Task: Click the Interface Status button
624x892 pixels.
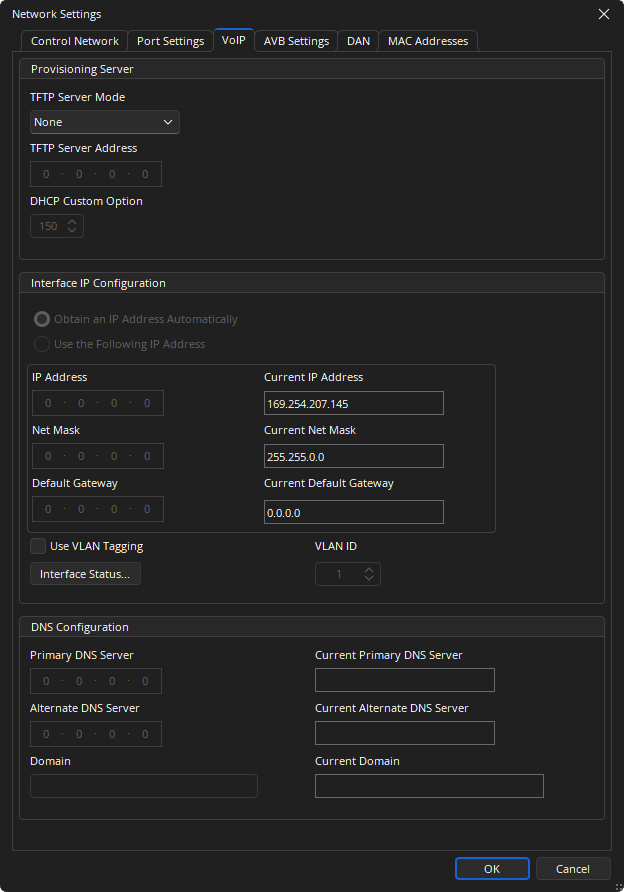Action: (x=85, y=574)
